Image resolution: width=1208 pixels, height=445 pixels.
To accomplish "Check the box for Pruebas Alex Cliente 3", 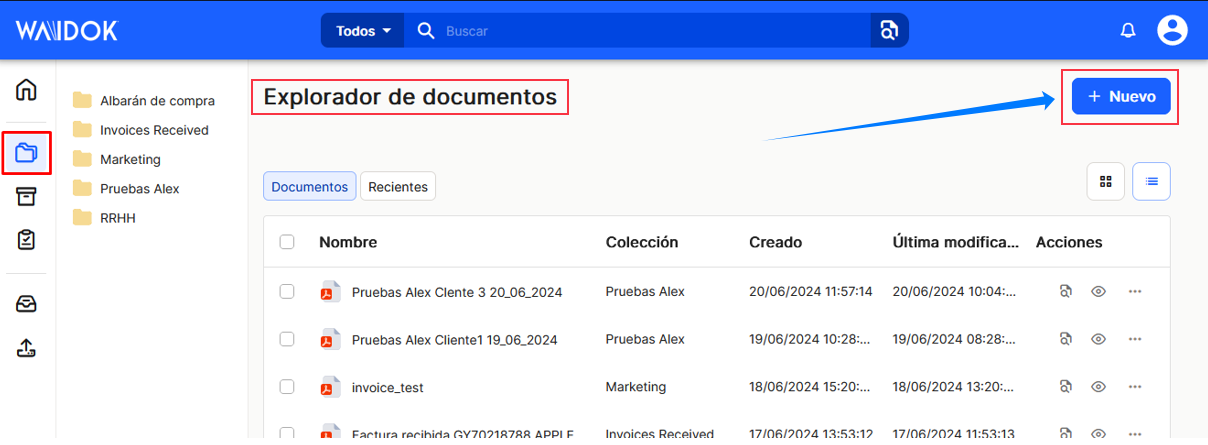I will [287, 291].
